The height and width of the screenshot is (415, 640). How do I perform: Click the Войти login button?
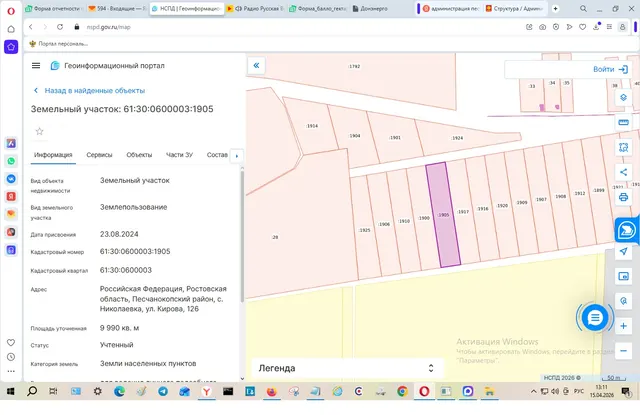click(x=610, y=69)
